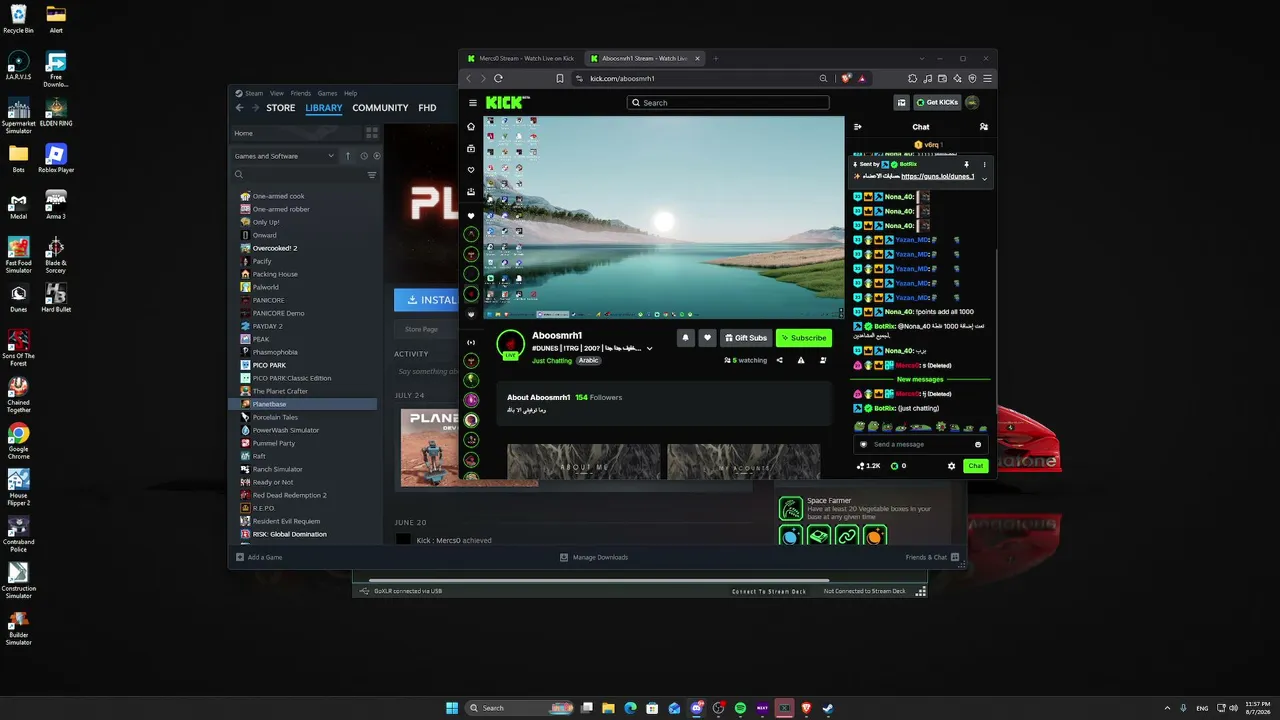Open browser extensions puzzle icon

click(x=912, y=78)
